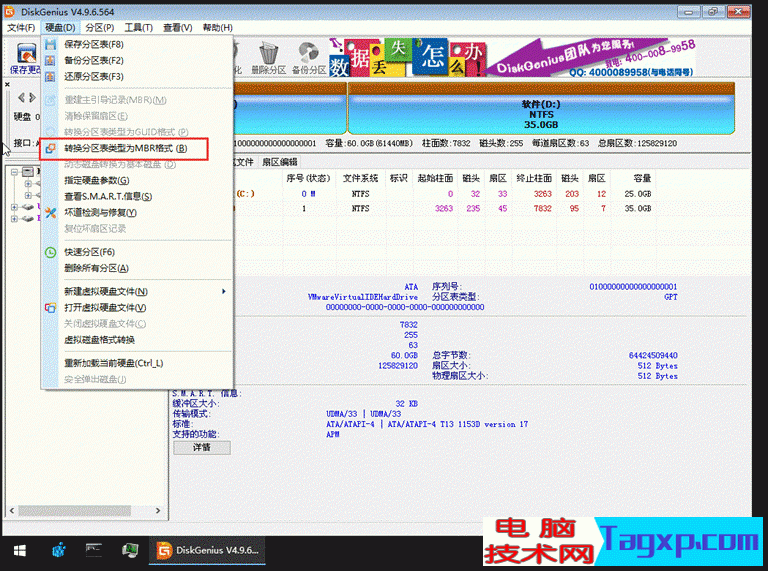768x571 pixels.
Task: Click the 保存更改 toolbar icon
Action: point(25,58)
